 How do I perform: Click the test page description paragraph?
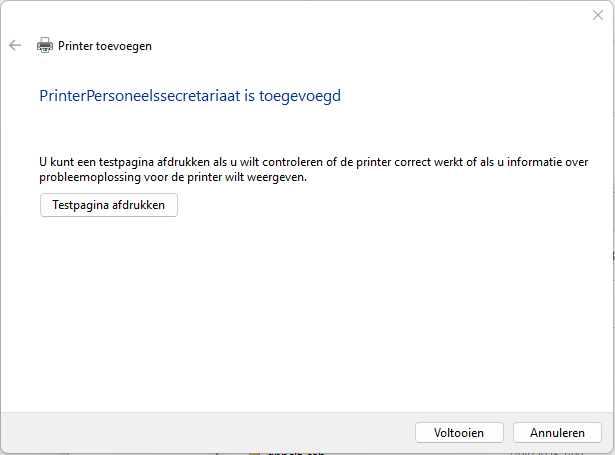pyautogui.click(x=300, y=168)
